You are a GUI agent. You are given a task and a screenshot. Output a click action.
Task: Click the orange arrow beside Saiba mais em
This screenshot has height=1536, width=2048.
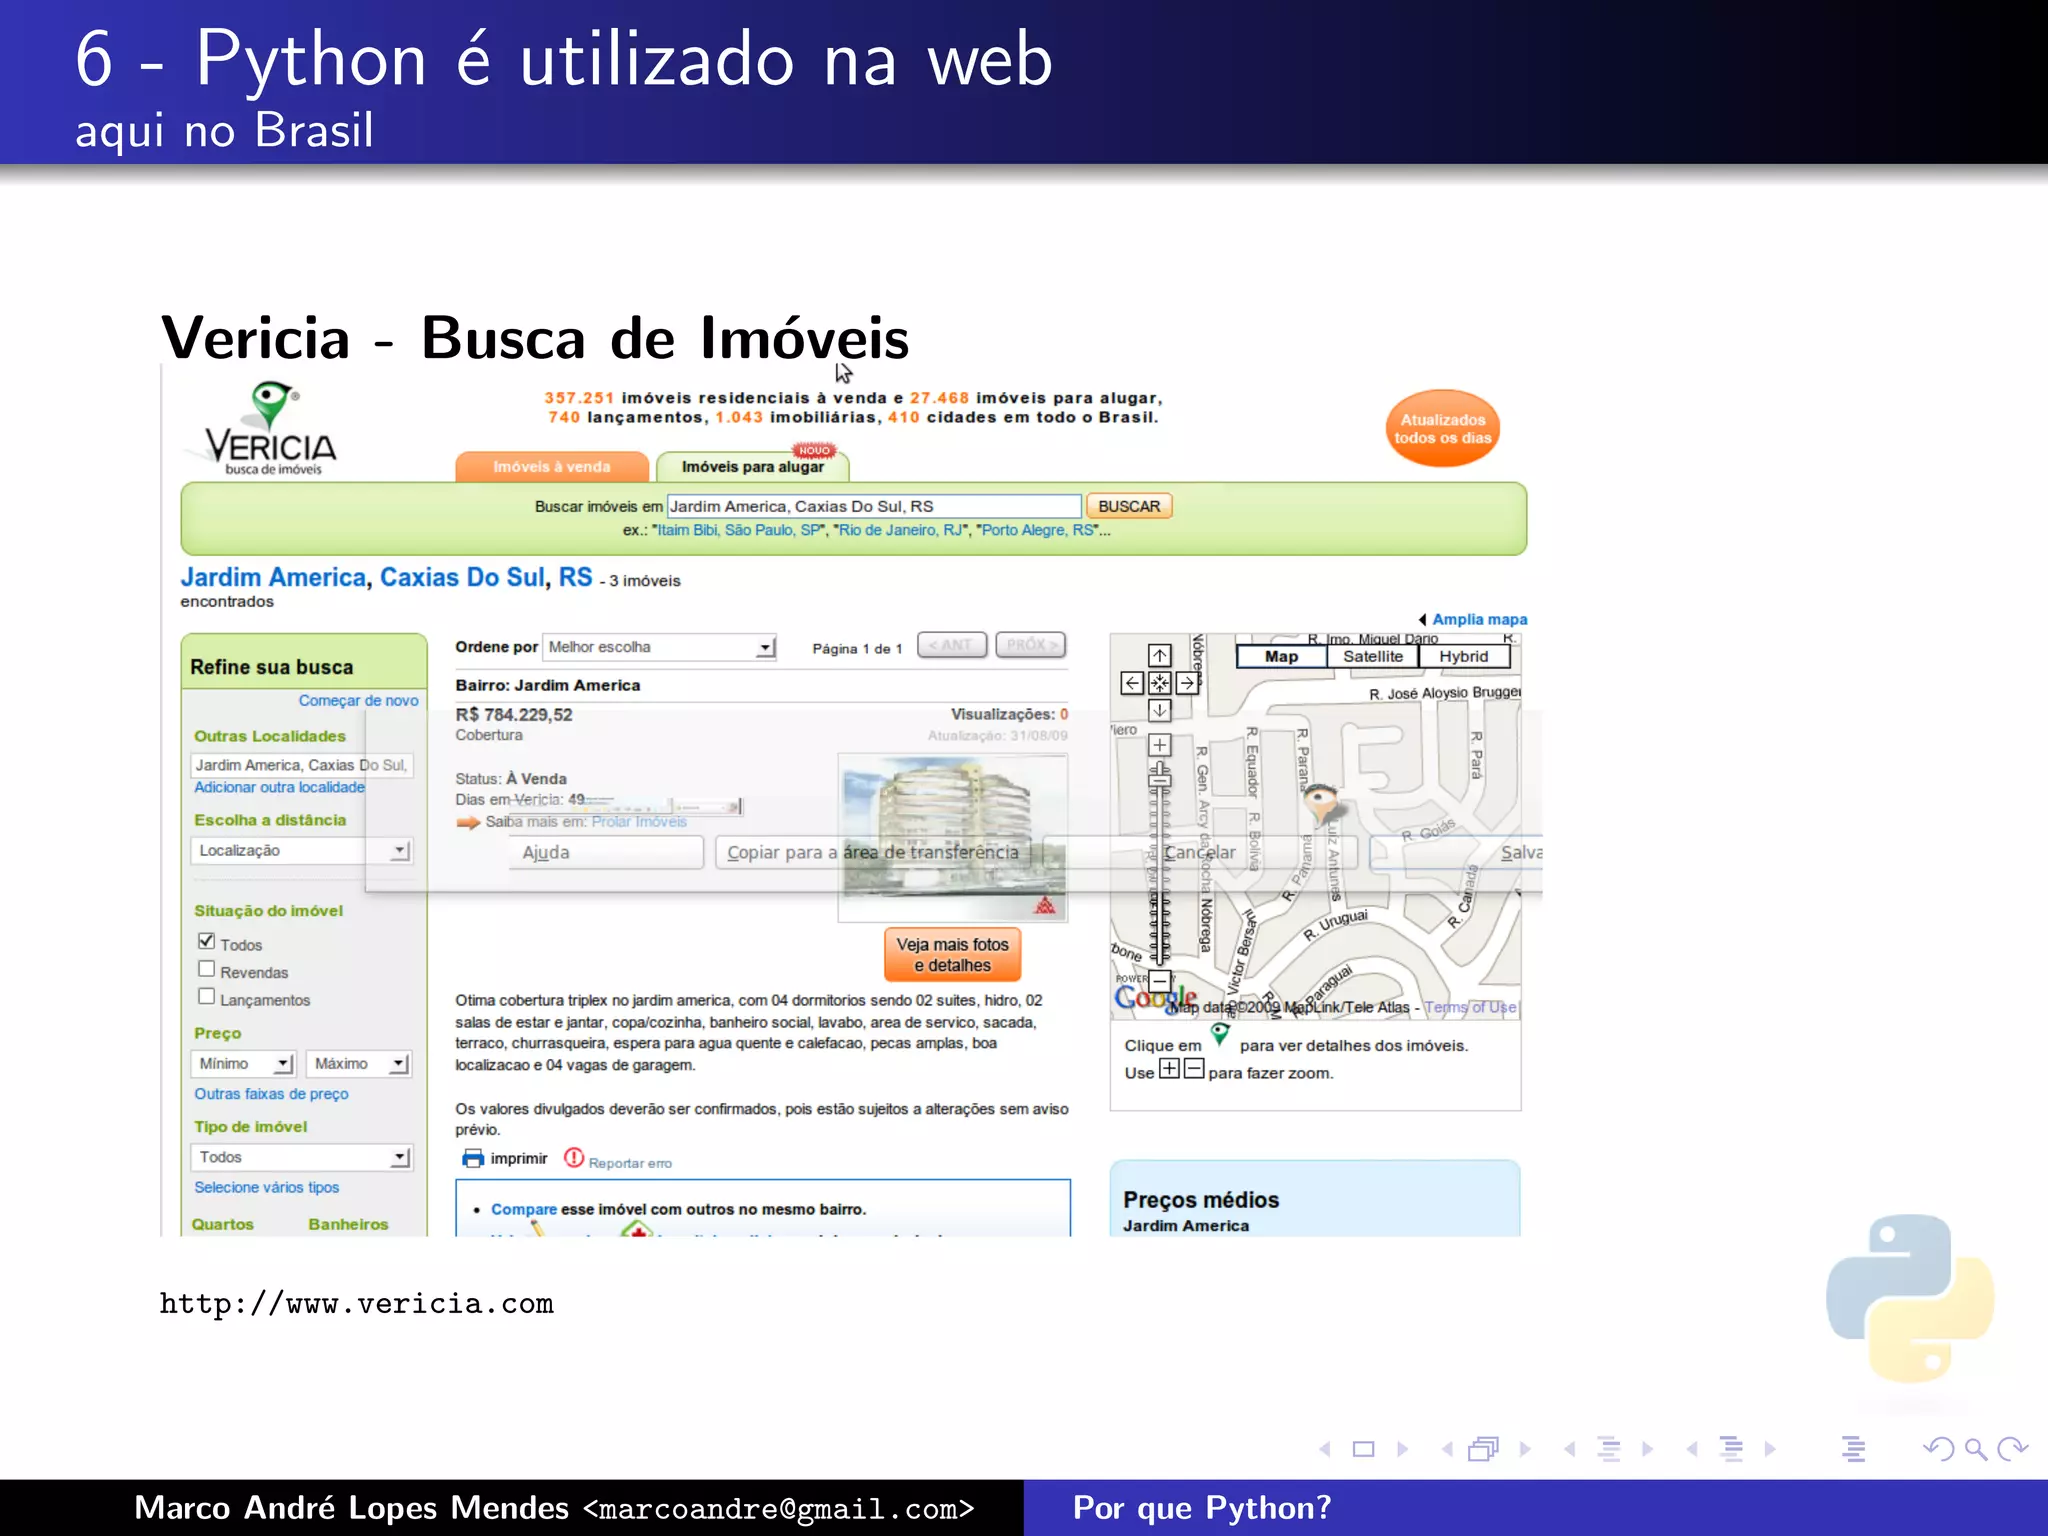468,823
